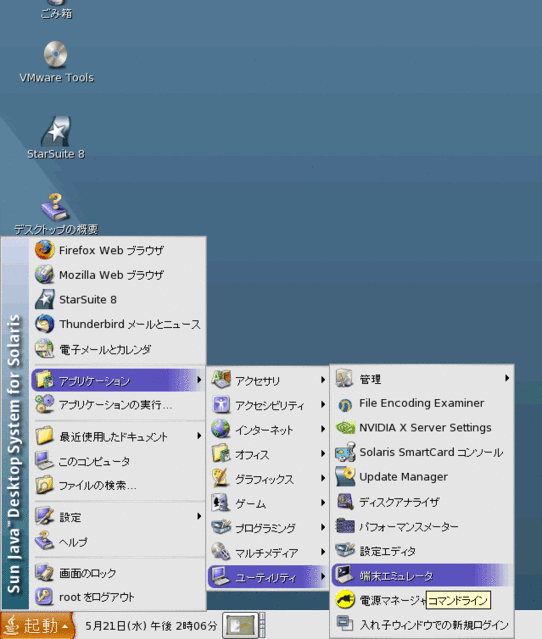
Task: Expand the アクセサリ submenu arrow
Action: click(x=323, y=380)
